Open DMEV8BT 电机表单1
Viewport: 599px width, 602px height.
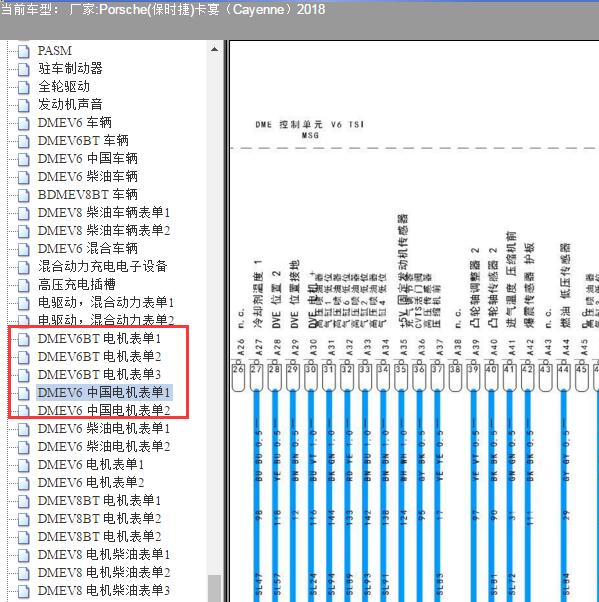(x=99, y=501)
